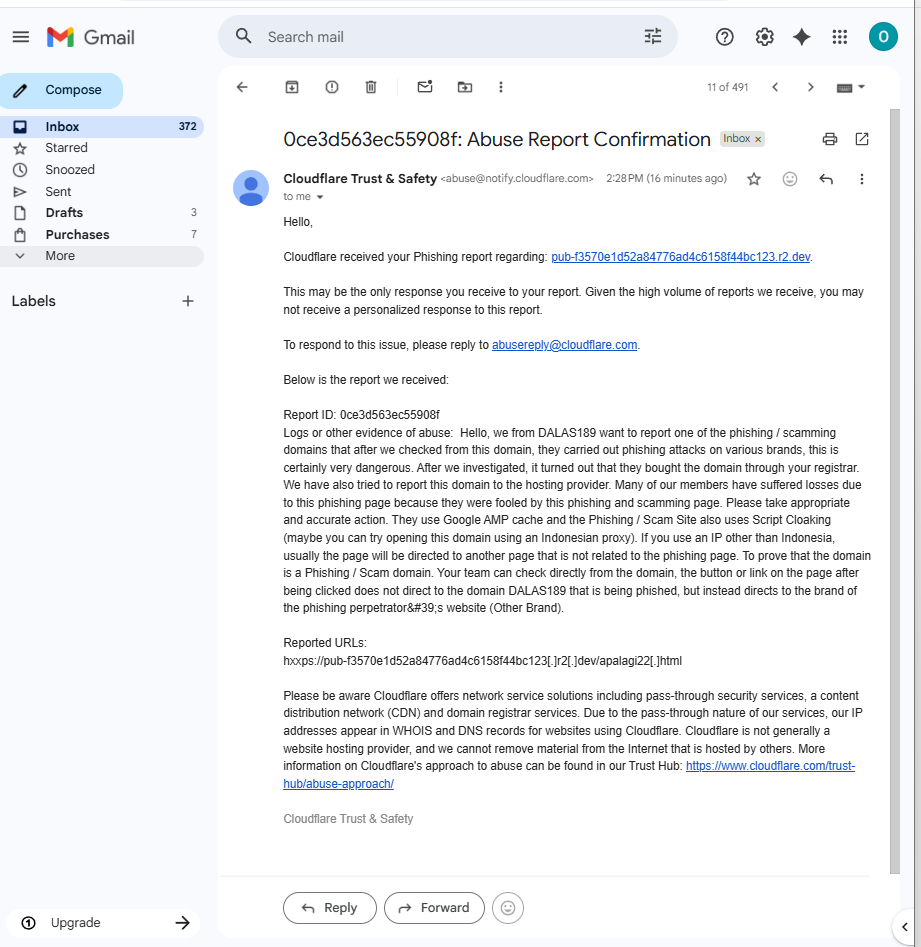The height and width of the screenshot is (947, 921).
Task: Open the Inbox folder
Action: click(101, 126)
